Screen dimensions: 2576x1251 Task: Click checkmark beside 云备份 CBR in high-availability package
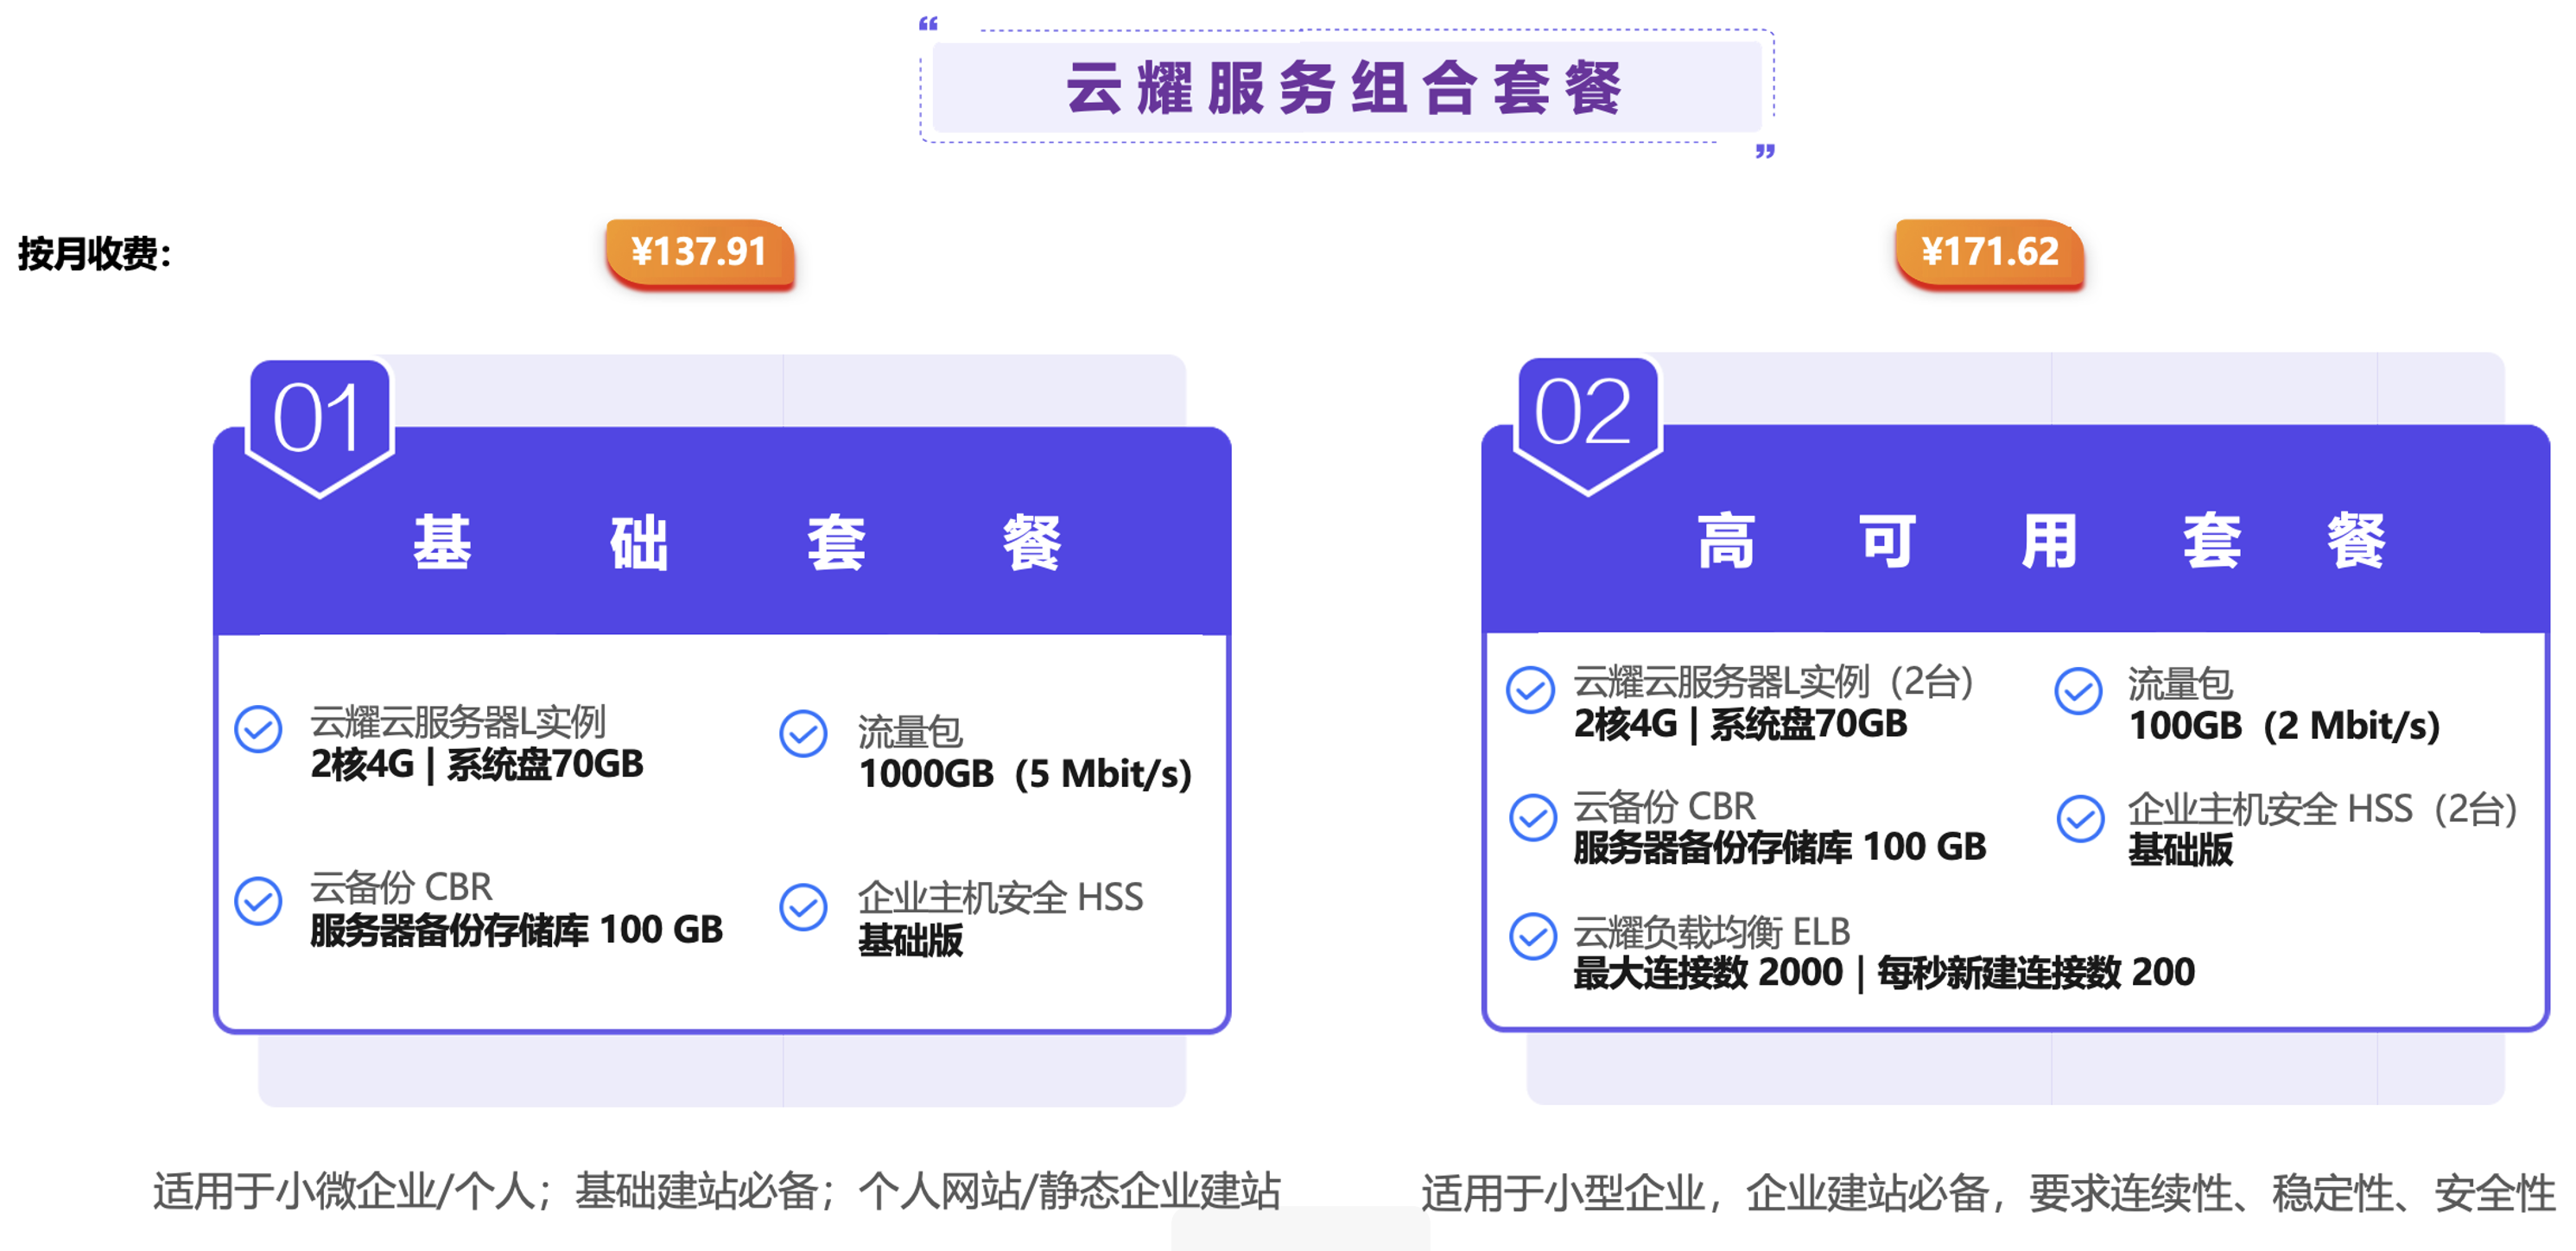[x=1533, y=818]
